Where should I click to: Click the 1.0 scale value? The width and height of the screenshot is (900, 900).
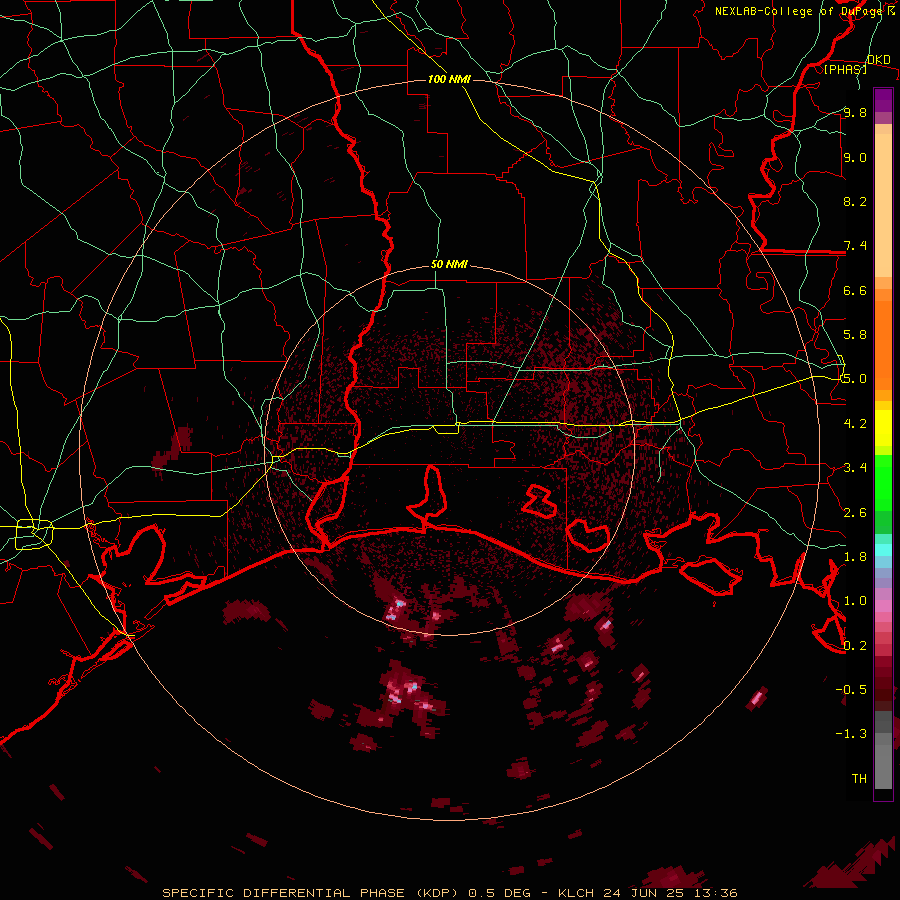coord(855,600)
